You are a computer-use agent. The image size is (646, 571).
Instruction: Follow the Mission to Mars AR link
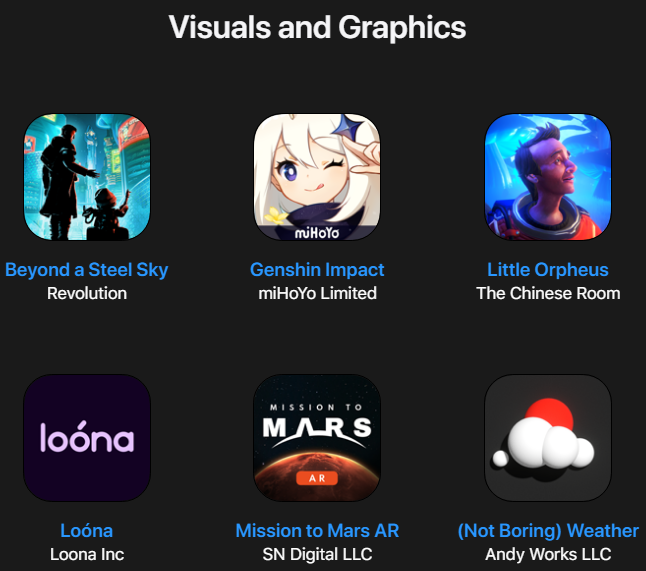pos(317,531)
